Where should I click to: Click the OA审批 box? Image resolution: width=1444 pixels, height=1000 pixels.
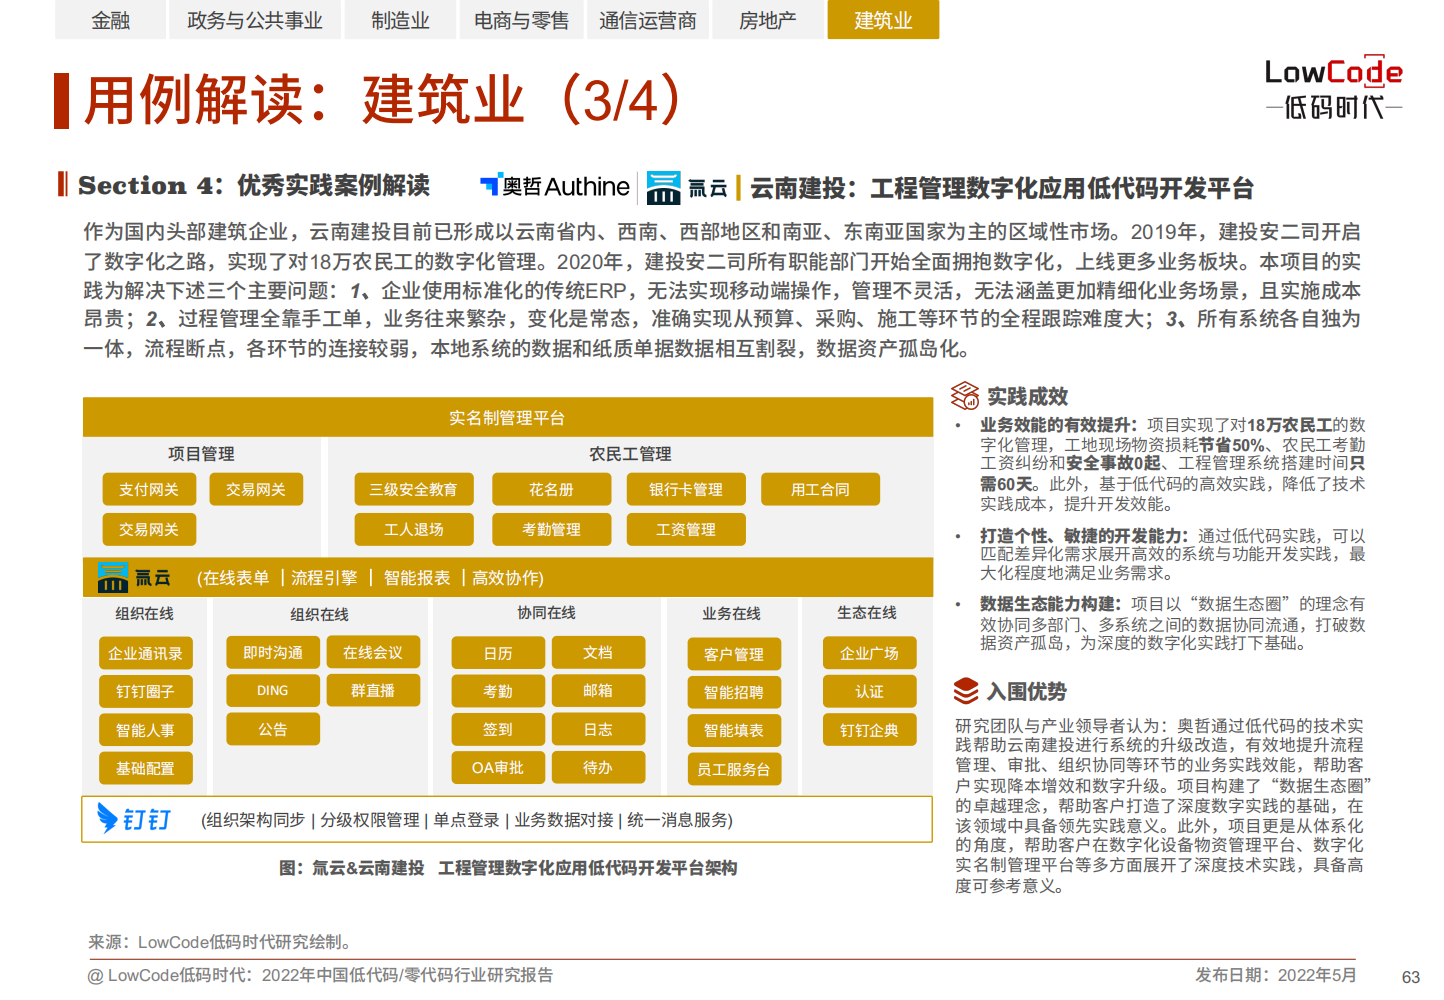[x=498, y=767]
